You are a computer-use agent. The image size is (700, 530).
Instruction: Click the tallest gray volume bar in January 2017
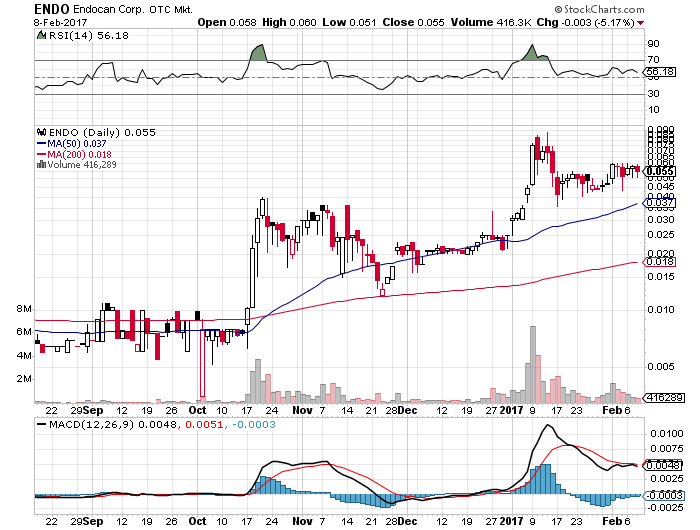click(533, 365)
